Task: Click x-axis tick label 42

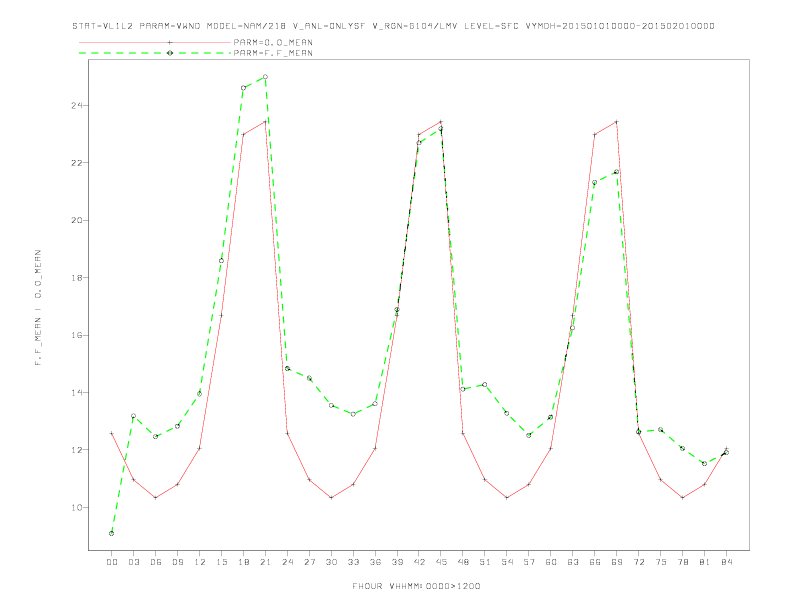Action: pyautogui.click(x=419, y=562)
